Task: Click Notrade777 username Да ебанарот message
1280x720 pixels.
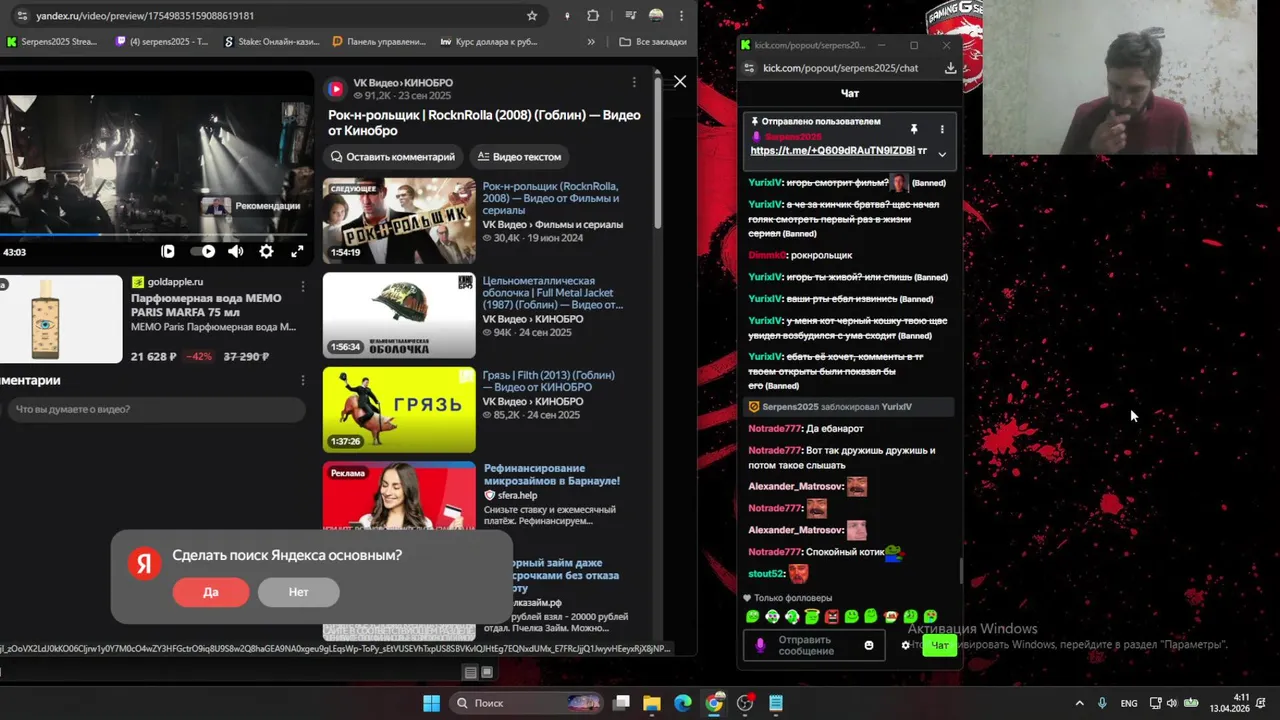Action: pos(775,429)
